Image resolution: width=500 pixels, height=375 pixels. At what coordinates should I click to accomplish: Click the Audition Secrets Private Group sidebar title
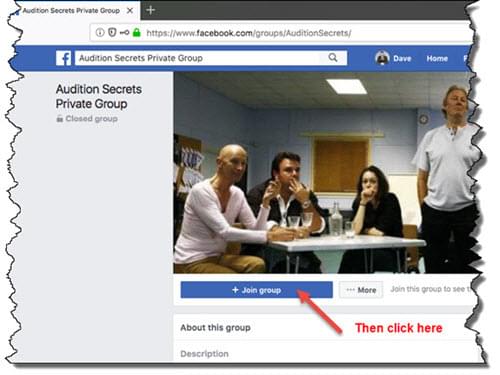pyautogui.click(x=99, y=96)
